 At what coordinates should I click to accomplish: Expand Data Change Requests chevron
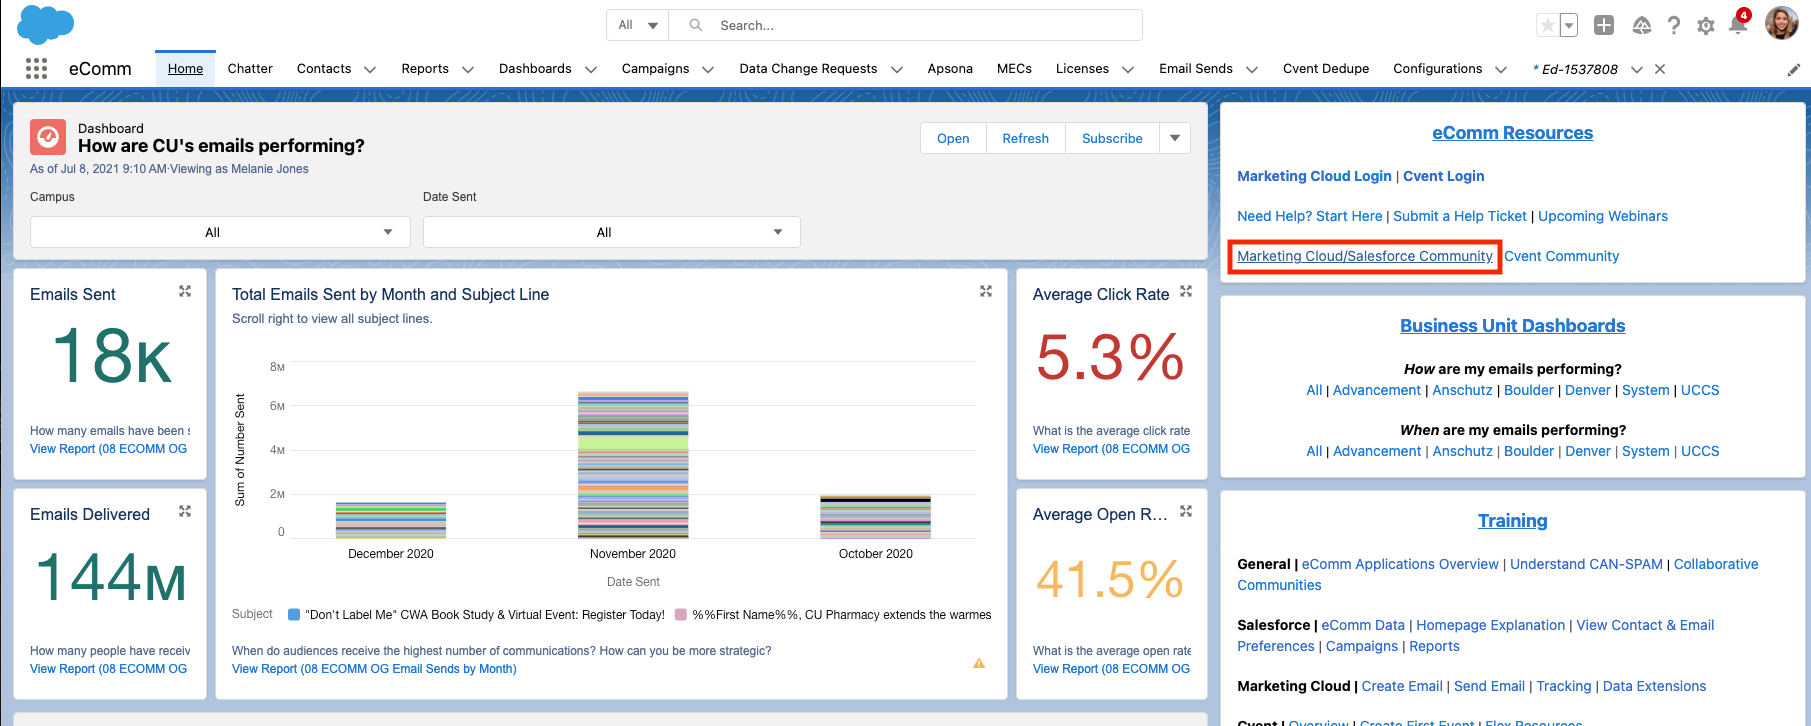897,69
